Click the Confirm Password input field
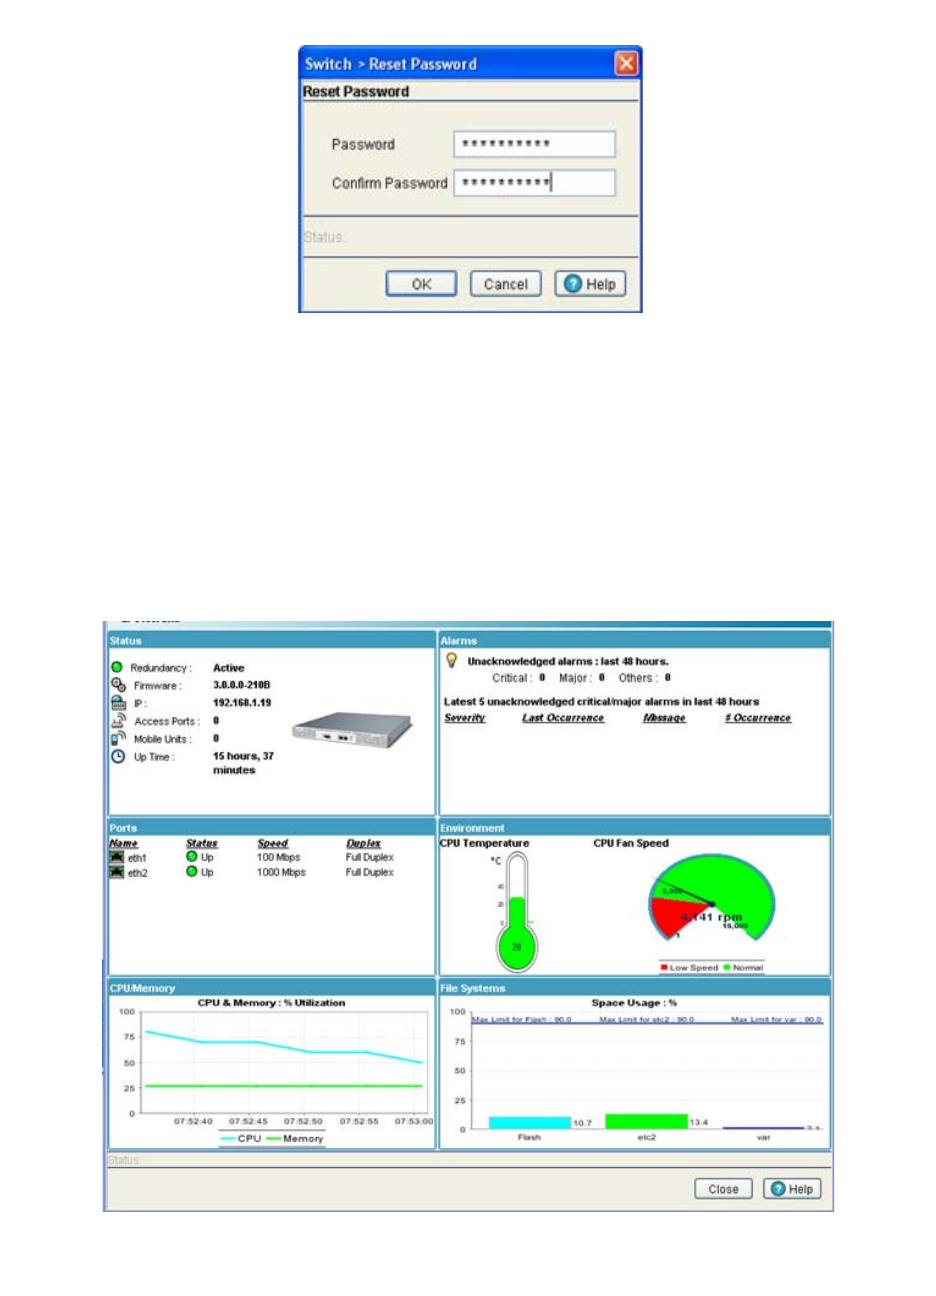 534,183
